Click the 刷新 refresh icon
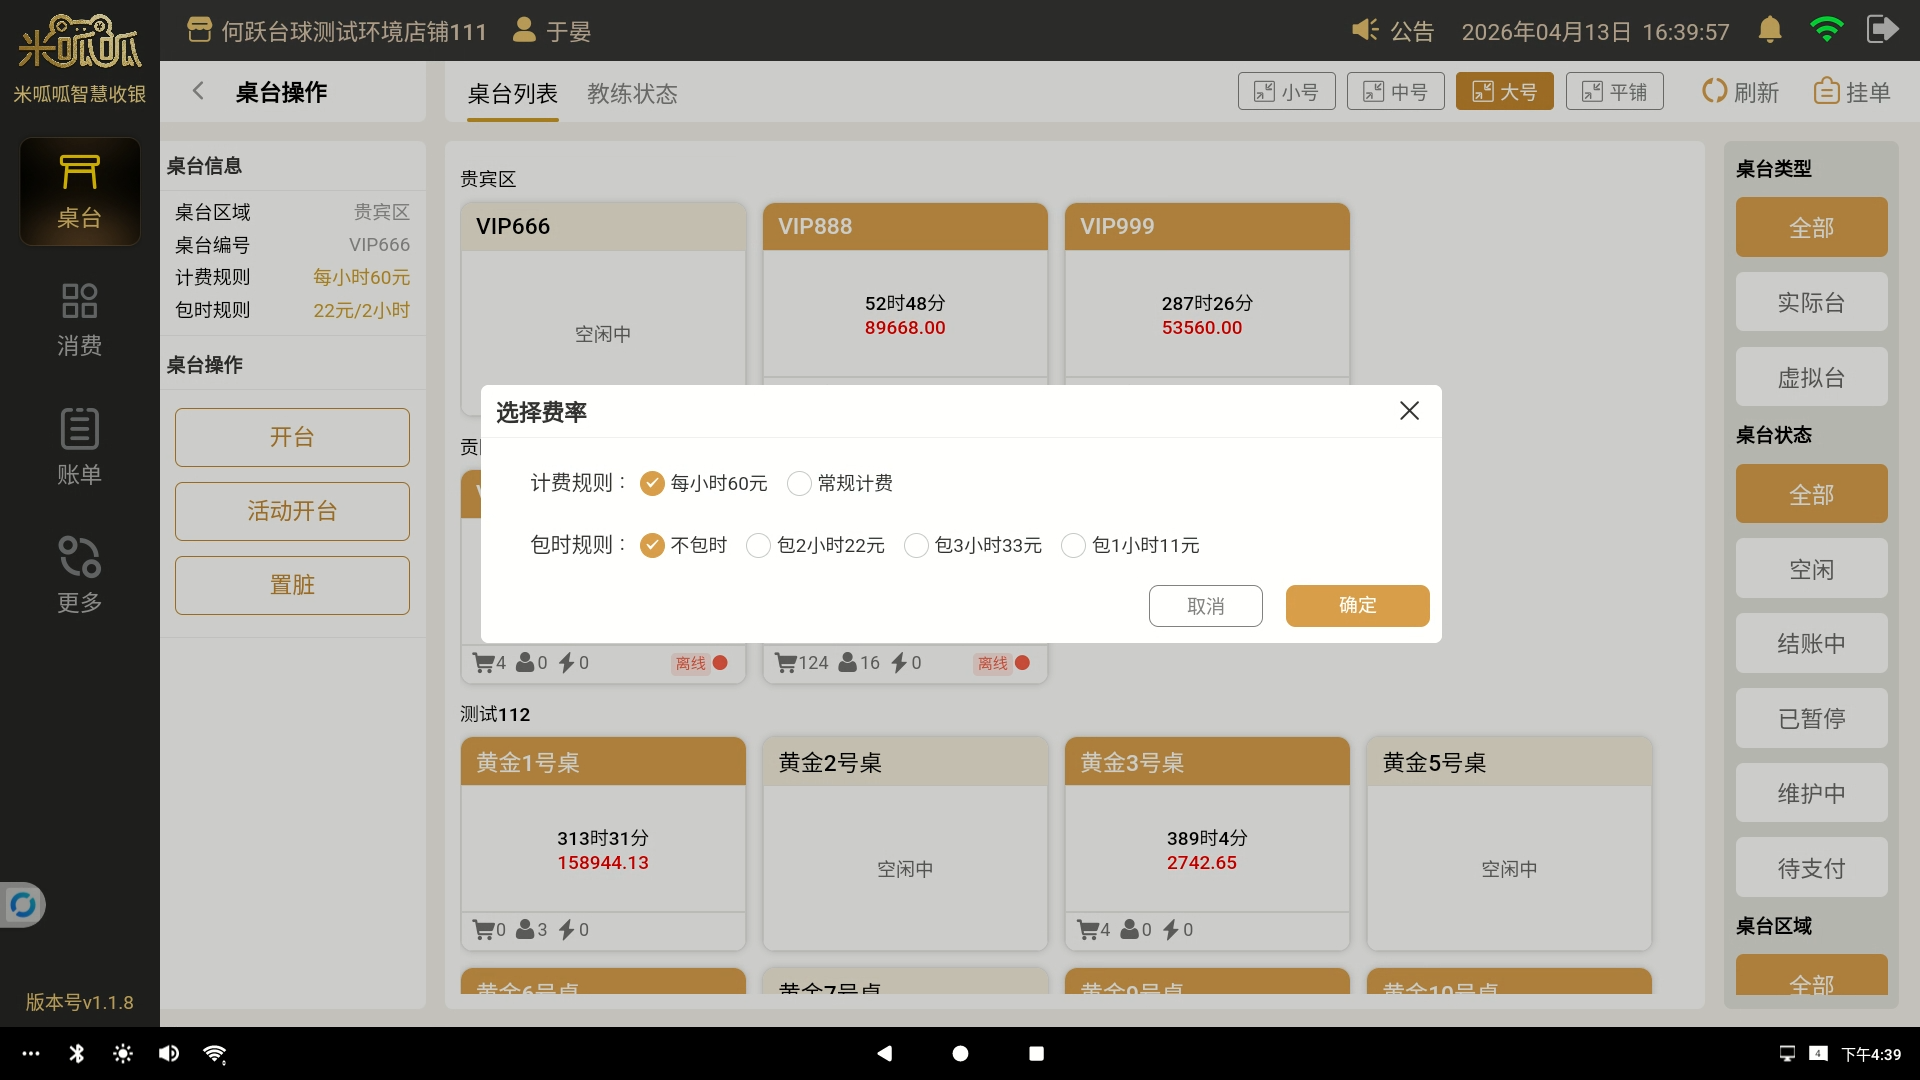The image size is (1920, 1080). pyautogui.click(x=1714, y=91)
